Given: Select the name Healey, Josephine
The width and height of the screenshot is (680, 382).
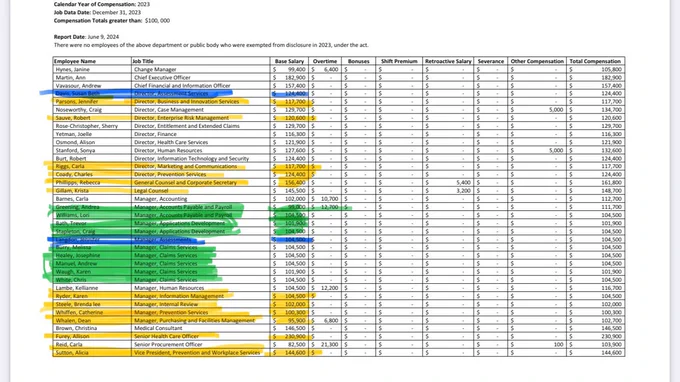Looking at the screenshot, I should [x=78, y=256].
